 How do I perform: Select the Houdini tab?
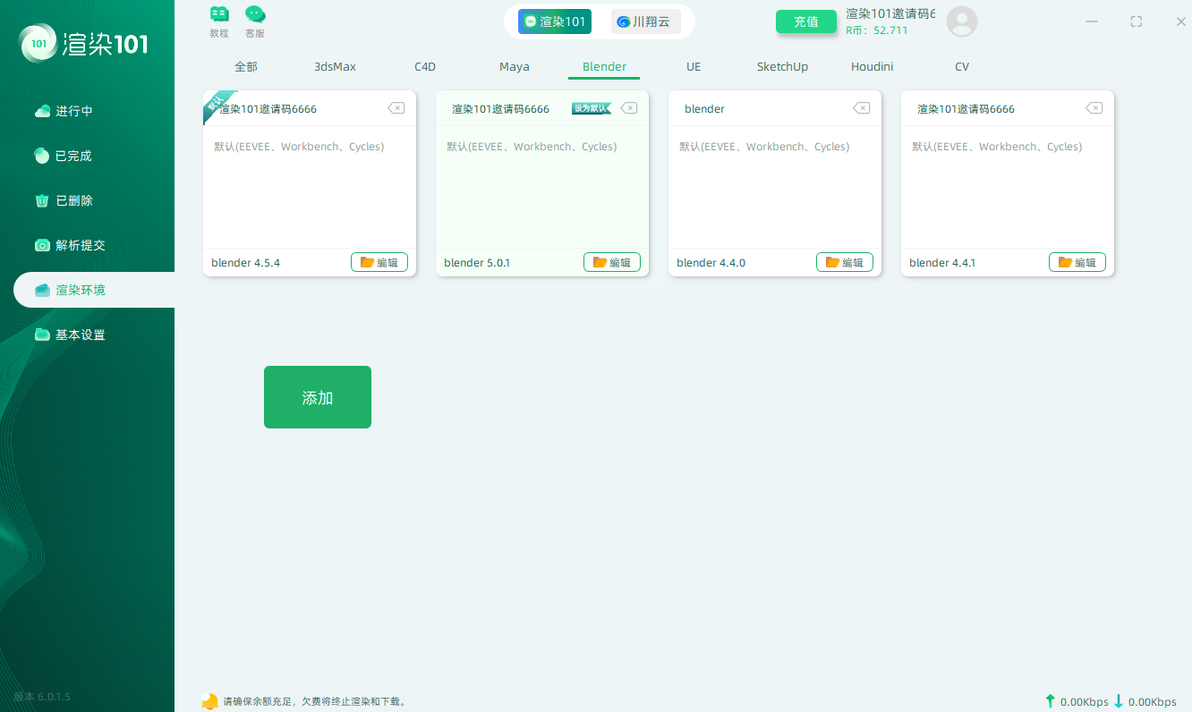(872, 67)
